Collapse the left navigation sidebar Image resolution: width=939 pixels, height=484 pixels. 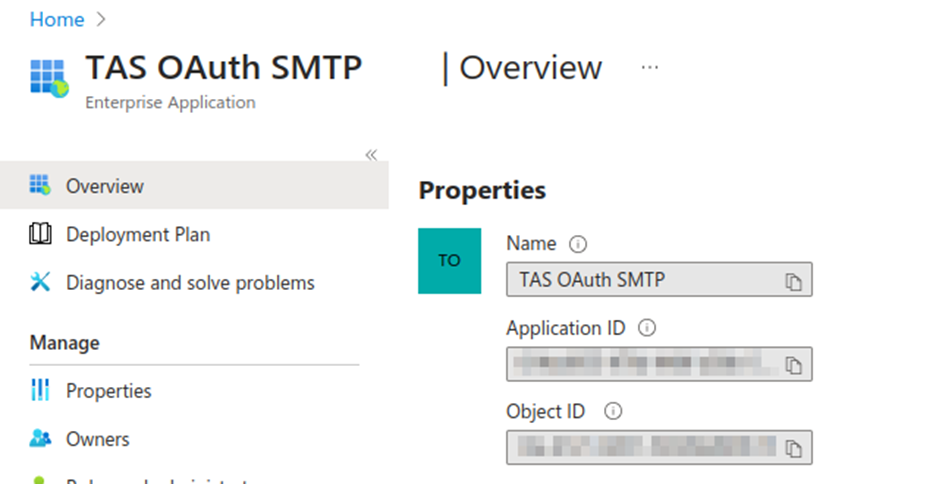point(371,155)
